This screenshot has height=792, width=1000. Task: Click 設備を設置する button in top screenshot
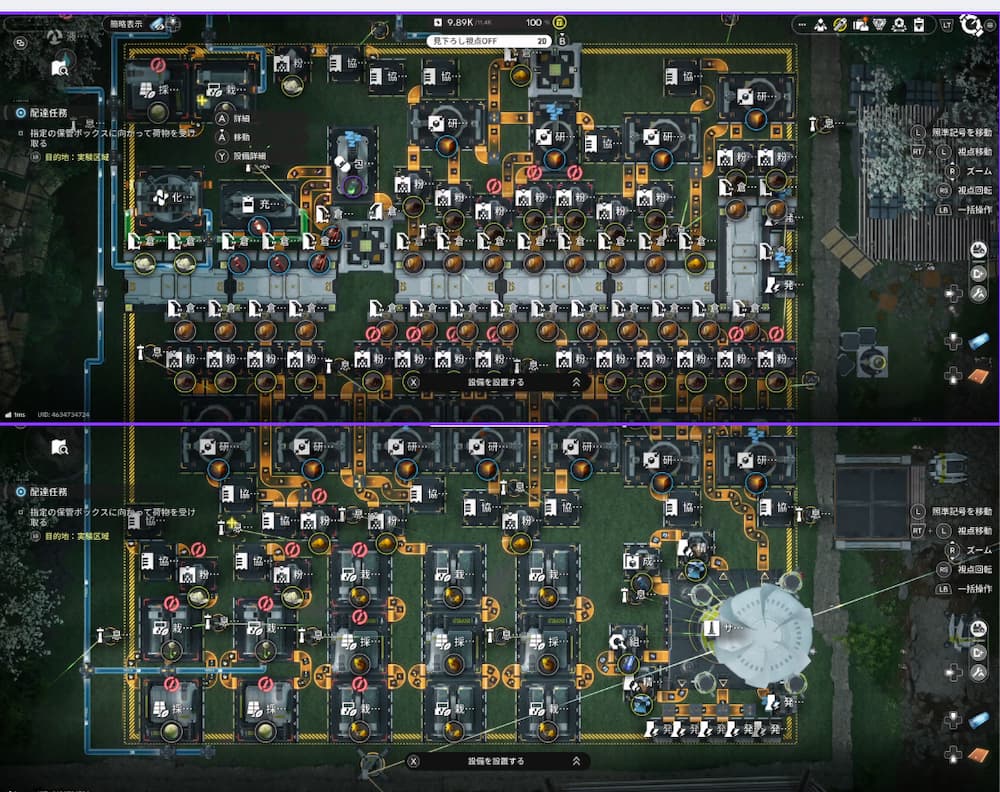click(496, 382)
